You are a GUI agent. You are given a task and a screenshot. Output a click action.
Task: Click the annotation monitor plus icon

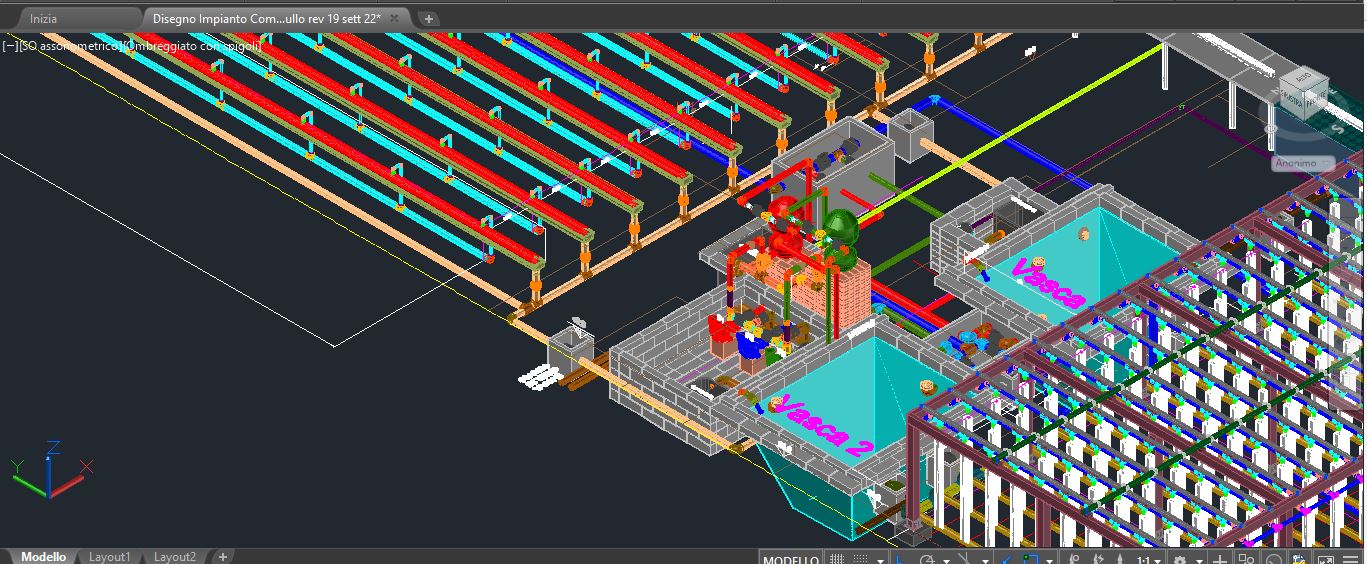click(1220, 559)
